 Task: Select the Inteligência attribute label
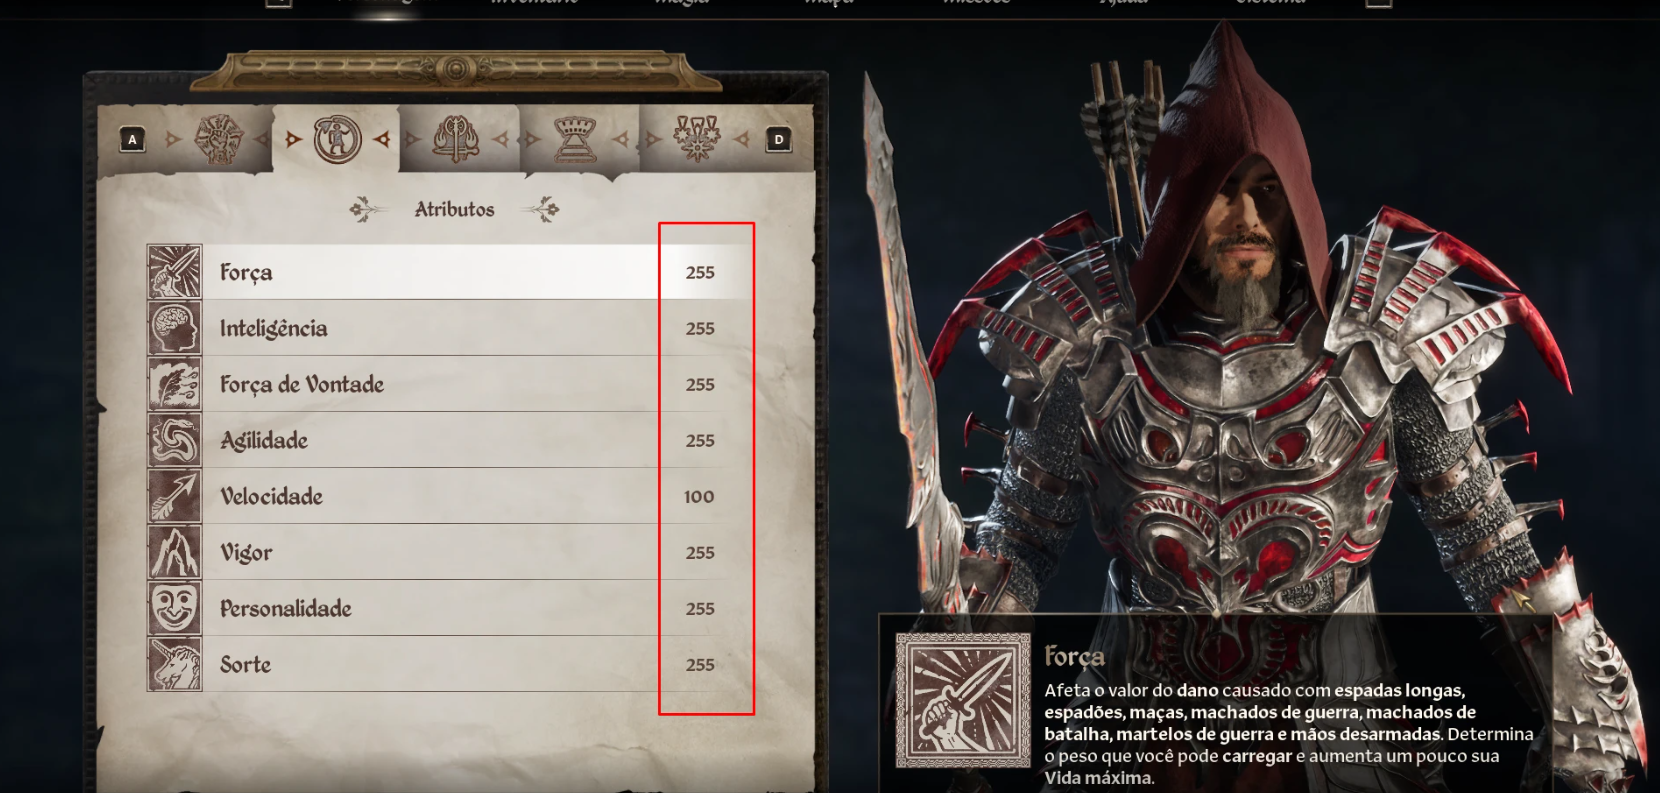coord(273,328)
